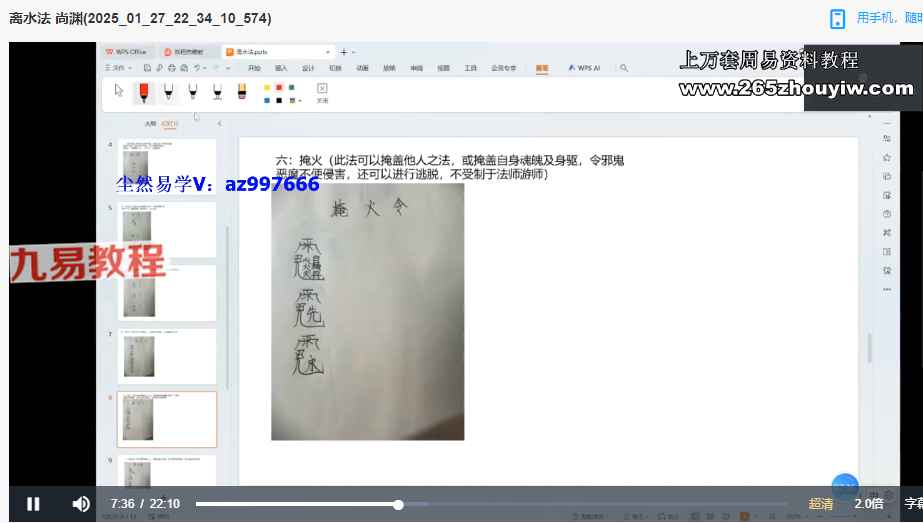Open the 插入 ribbon tab

coord(281,68)
